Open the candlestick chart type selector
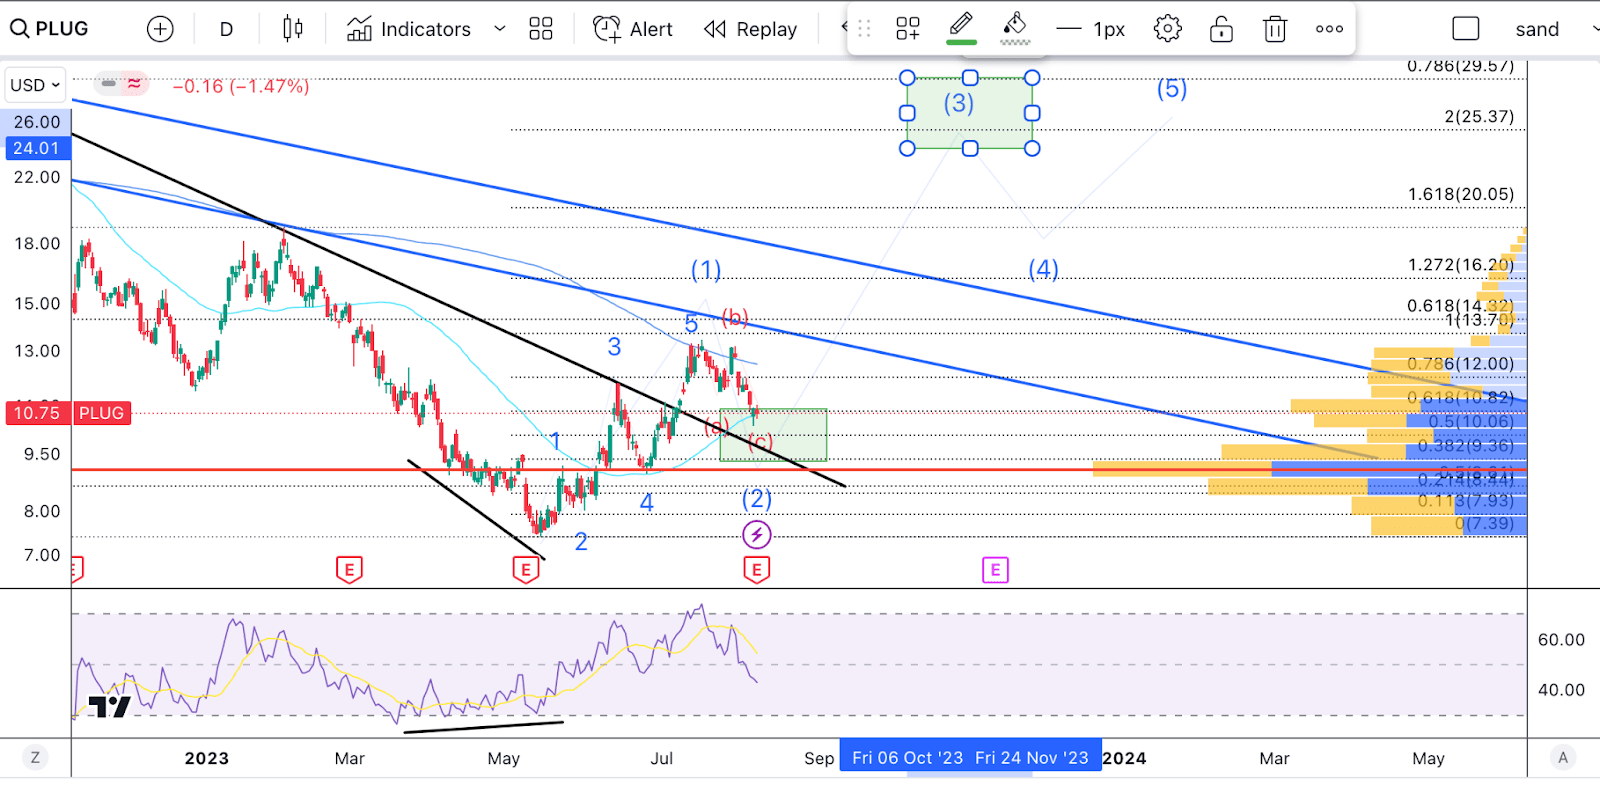This screenshot has width=1600, height=787. coord(293,29)
